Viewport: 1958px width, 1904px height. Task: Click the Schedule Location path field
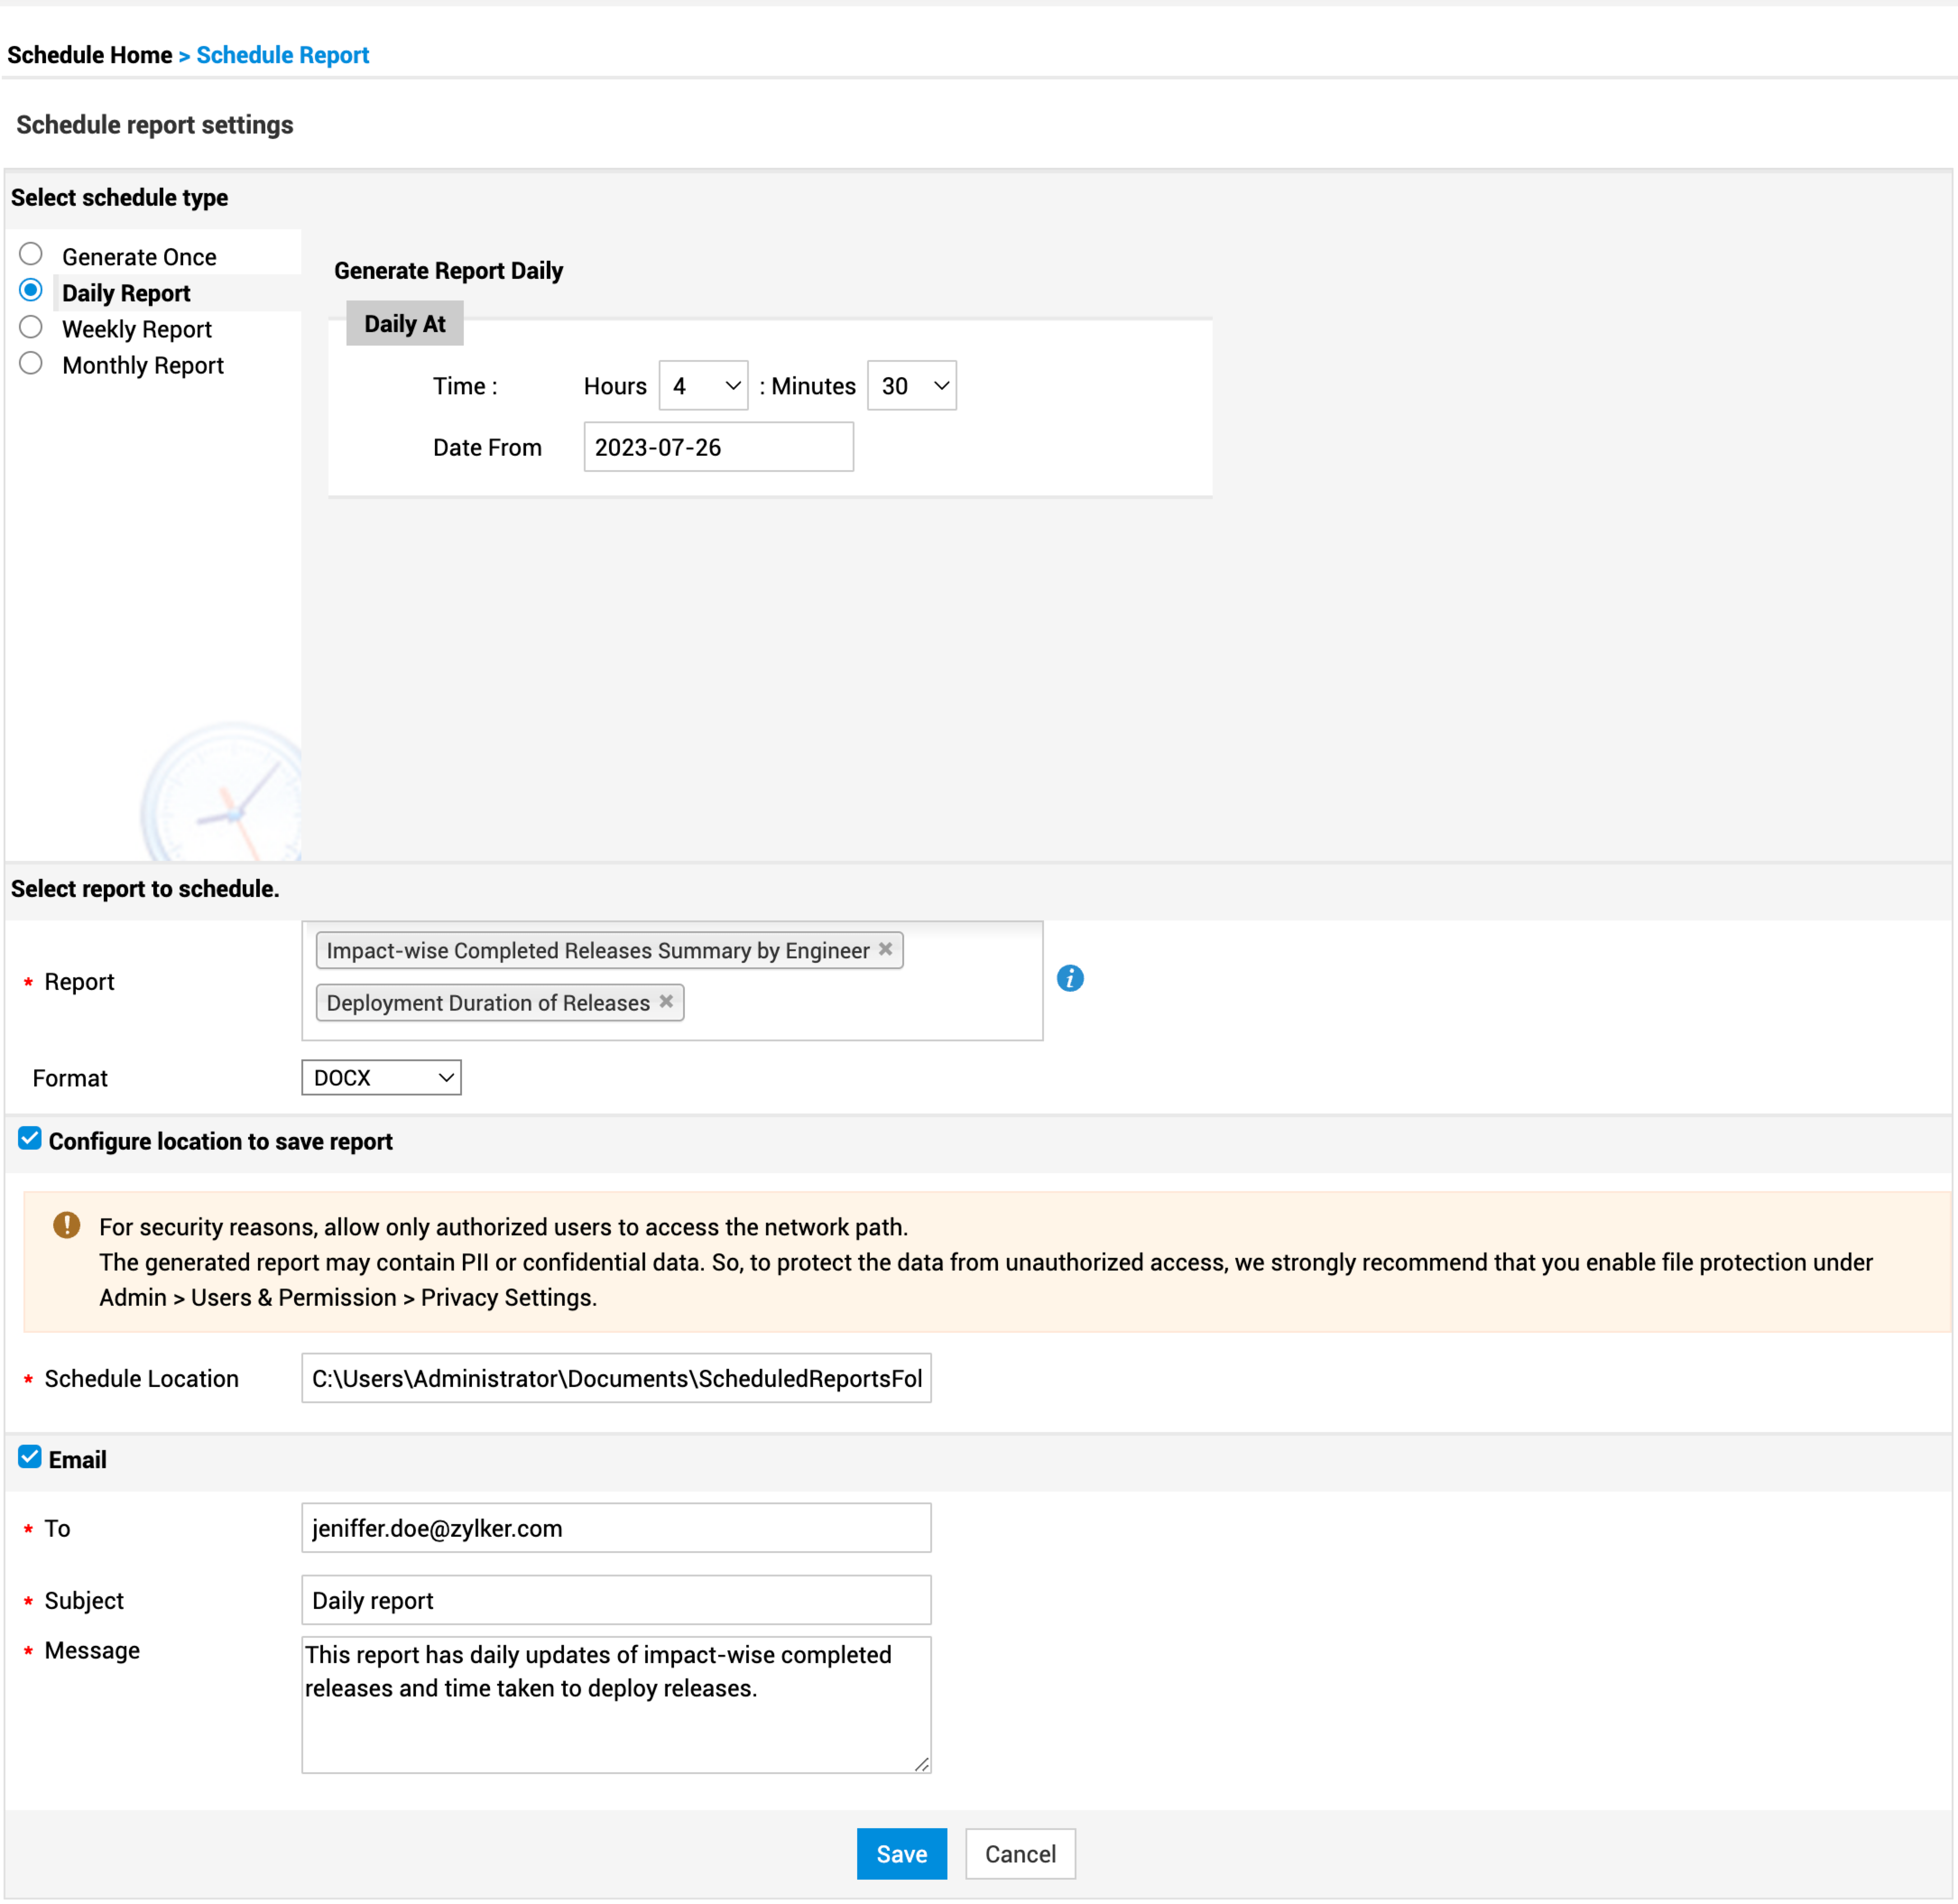[616, 1378]
